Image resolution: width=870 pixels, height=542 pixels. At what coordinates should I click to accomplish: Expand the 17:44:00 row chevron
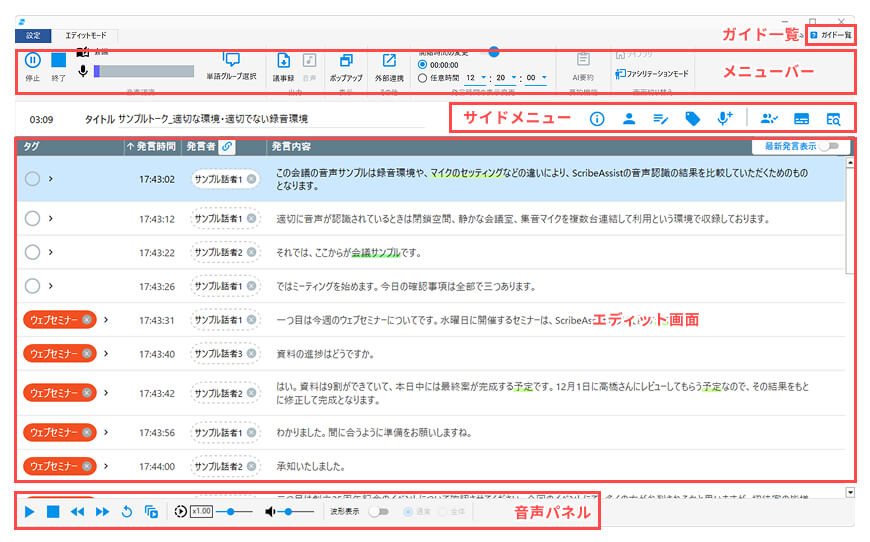pyautogui.click(x=106, y=467)
